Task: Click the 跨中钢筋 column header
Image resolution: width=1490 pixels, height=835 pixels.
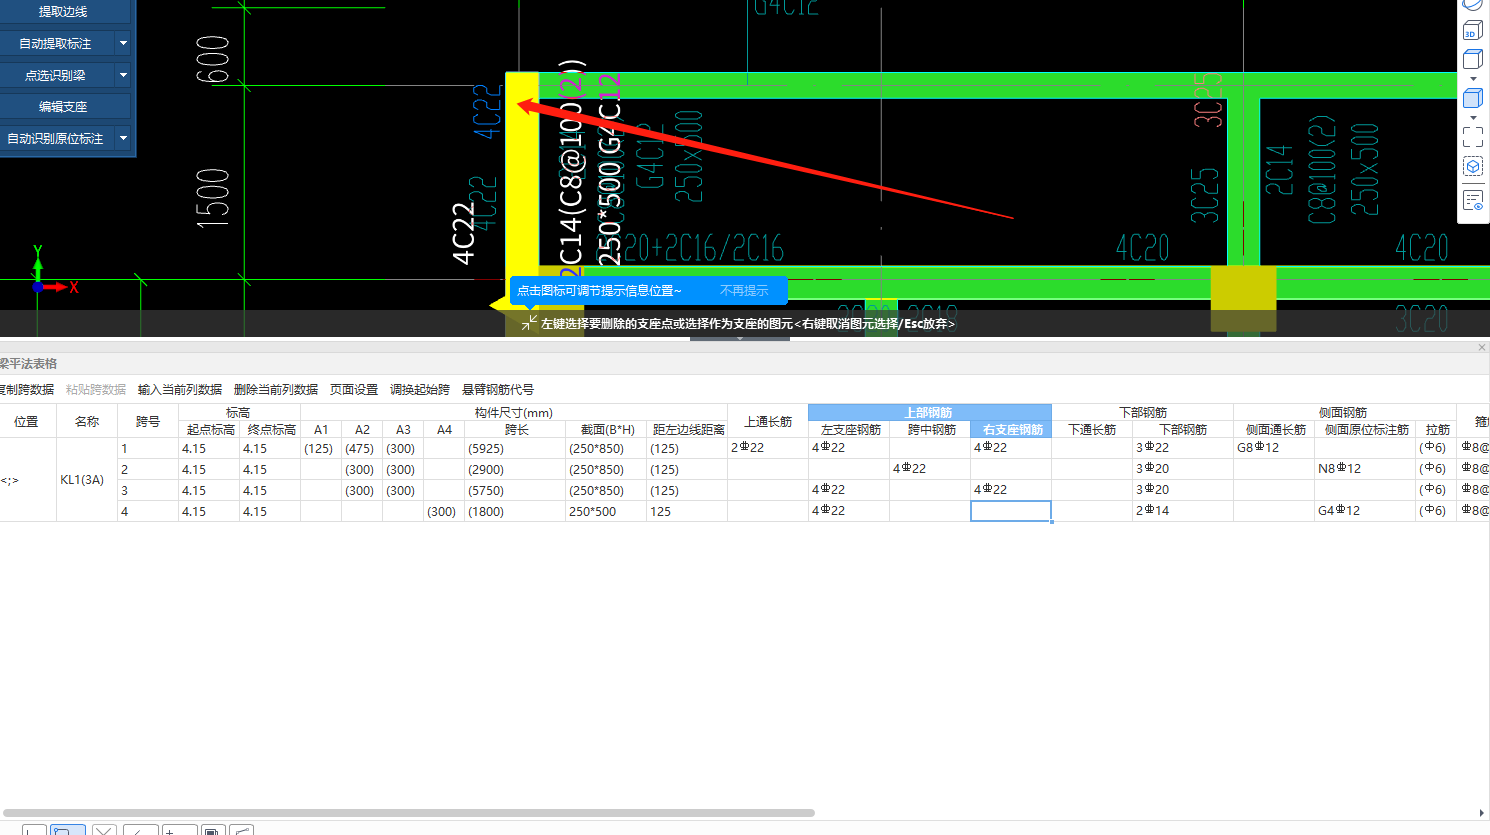Action: 930,430
